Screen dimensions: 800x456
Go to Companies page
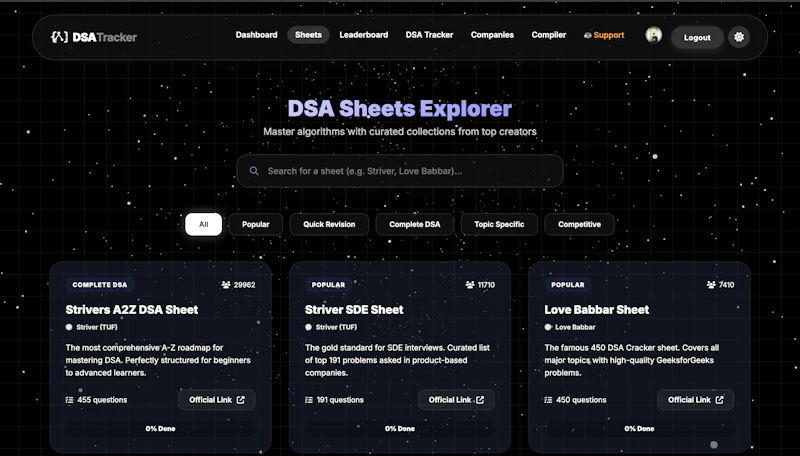coord(492,35)
